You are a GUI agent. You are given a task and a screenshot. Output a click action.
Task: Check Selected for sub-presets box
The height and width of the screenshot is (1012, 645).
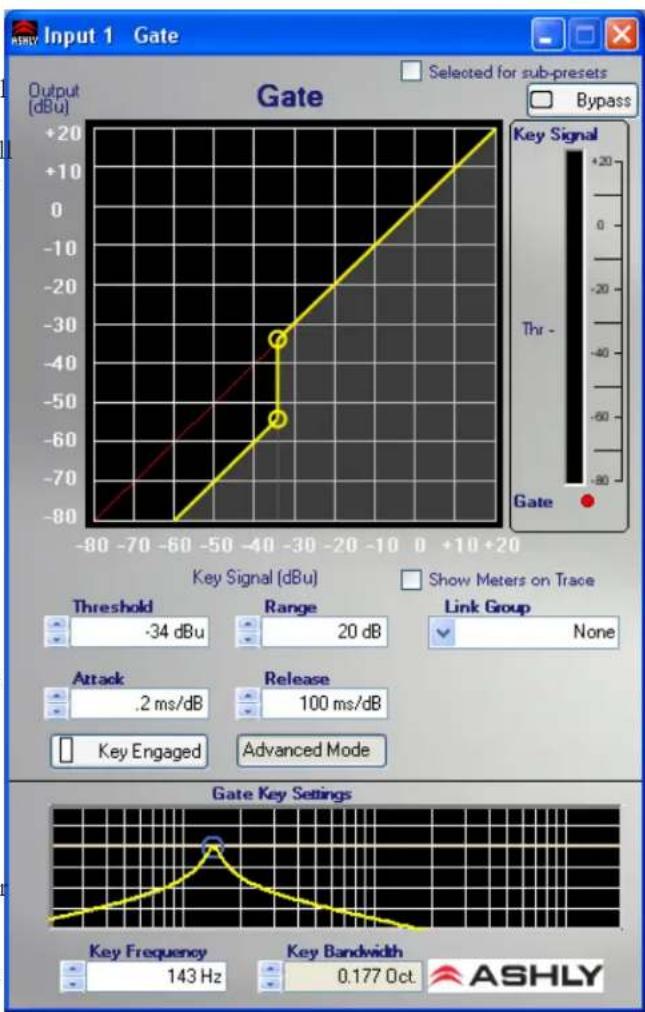(411, 71)
